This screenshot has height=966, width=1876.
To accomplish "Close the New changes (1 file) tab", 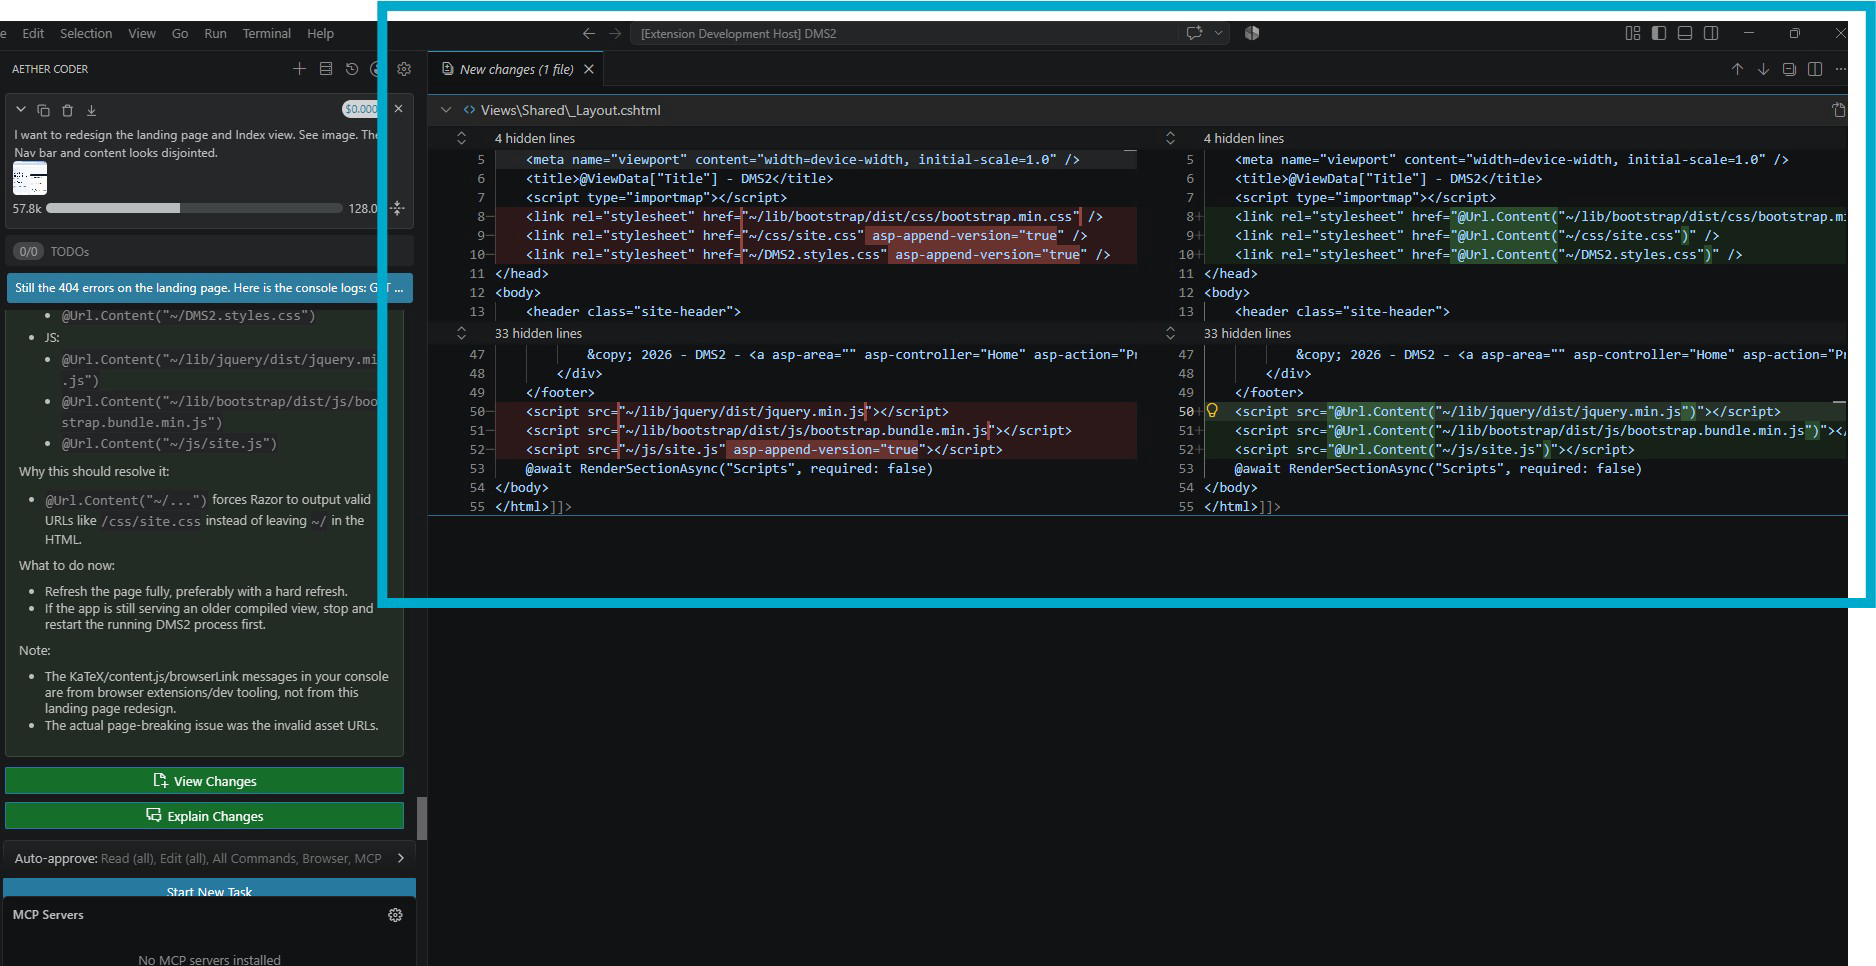I will tap(589, 69).
